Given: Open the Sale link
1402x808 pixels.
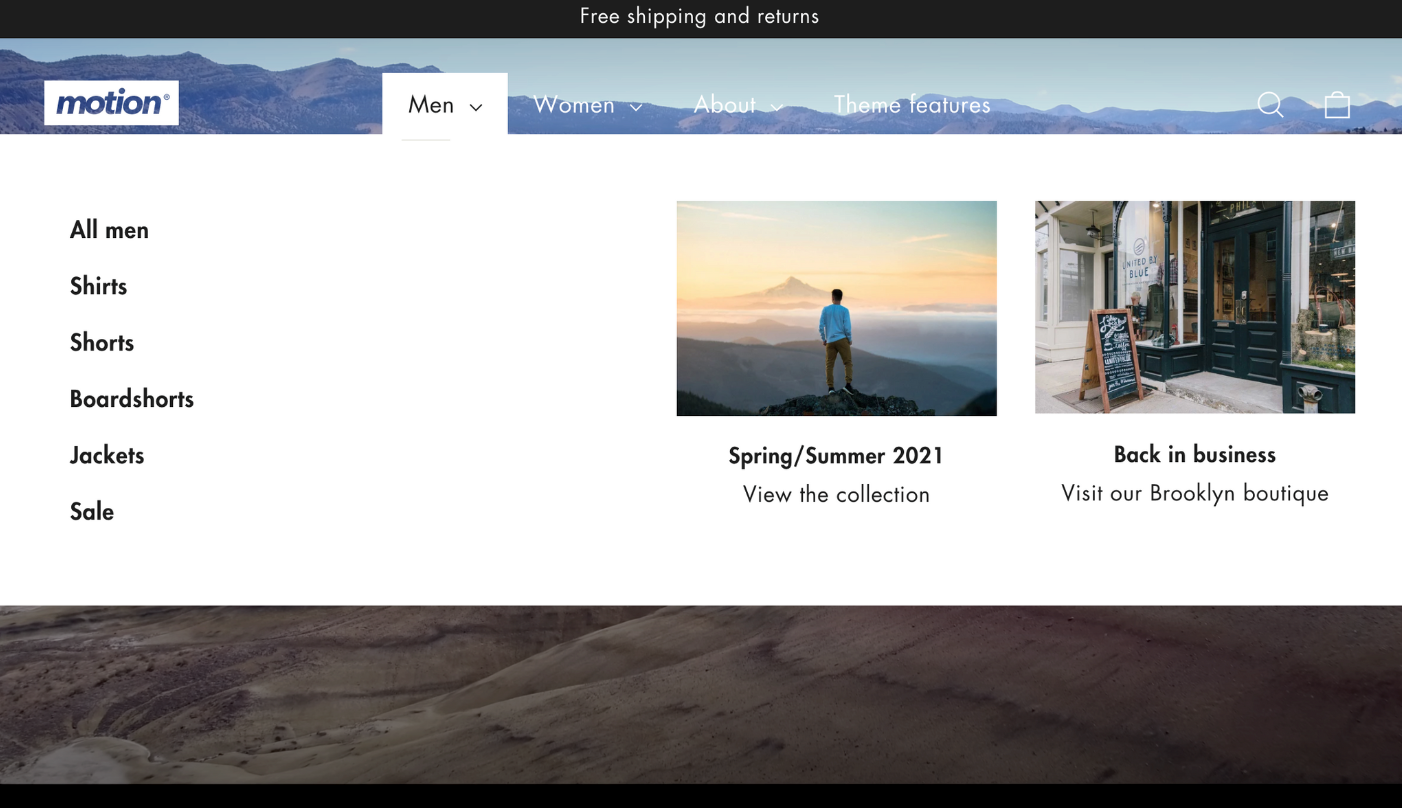Looking at the screenshot, I should (92, 511).
